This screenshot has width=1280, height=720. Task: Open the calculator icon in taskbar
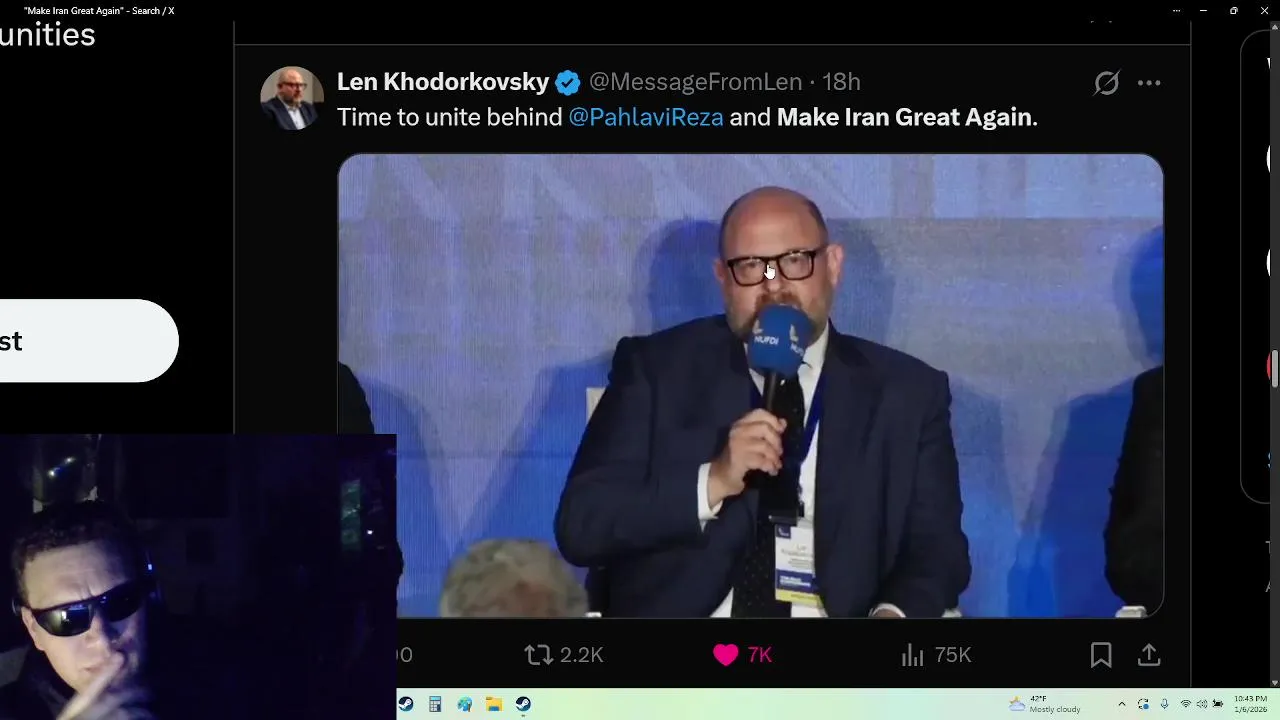click(x=435, y=704)
